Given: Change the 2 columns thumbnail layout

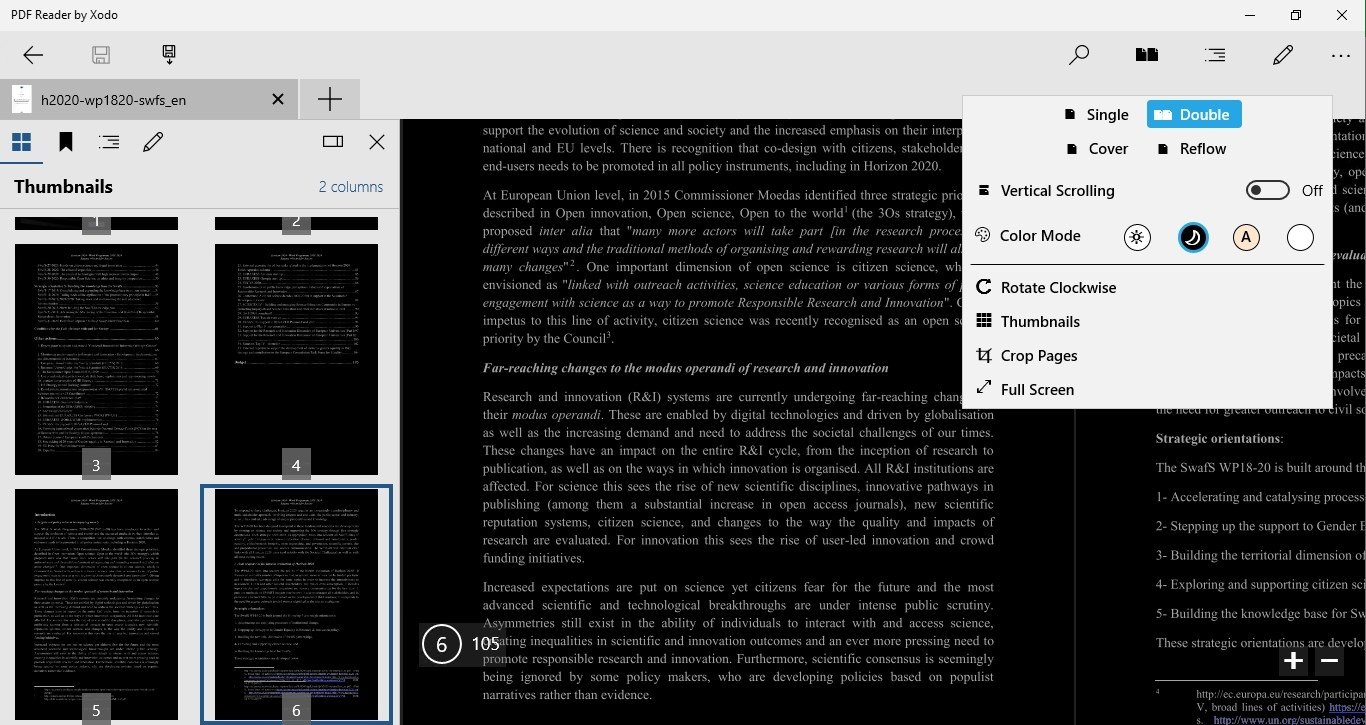Looking at the screenshot, I should (350, 187).
